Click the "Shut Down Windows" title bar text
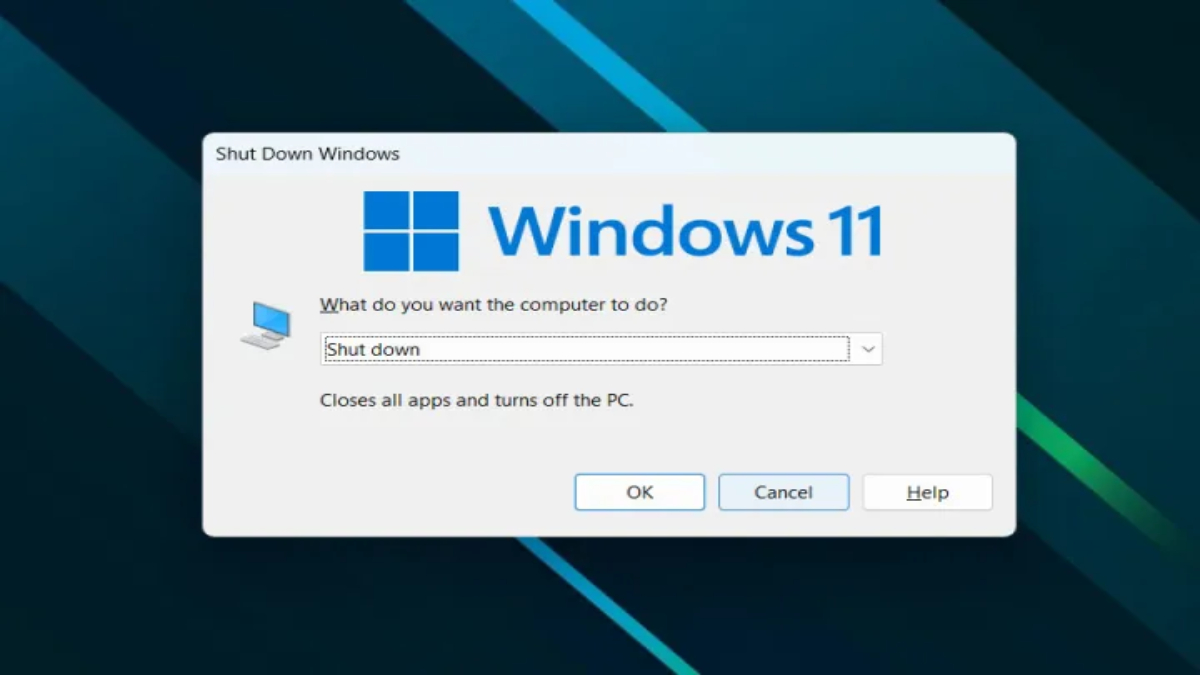The width and height of the screenshot is (1200, 675). tap(307, 154)
